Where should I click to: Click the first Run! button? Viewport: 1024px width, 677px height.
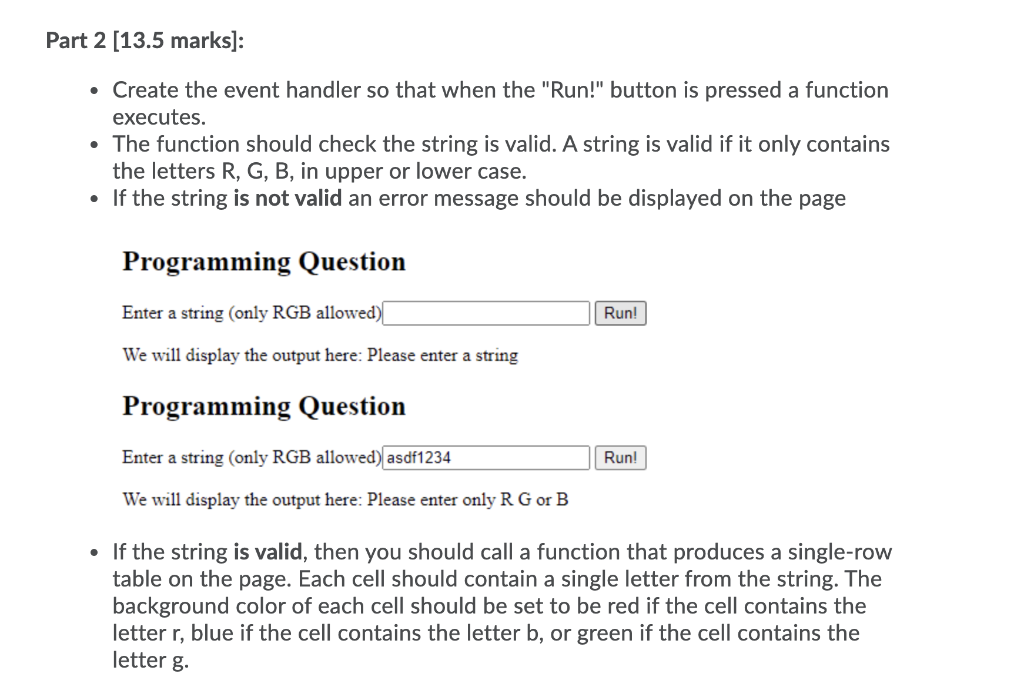click(x=620, y=313)
